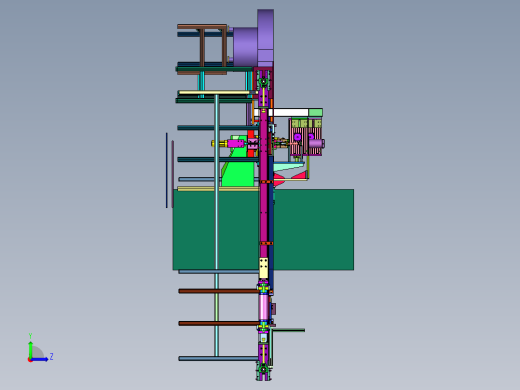Select the pink finned motor assembly
This screenshot has height=390, width=520.
coord(306,137)
